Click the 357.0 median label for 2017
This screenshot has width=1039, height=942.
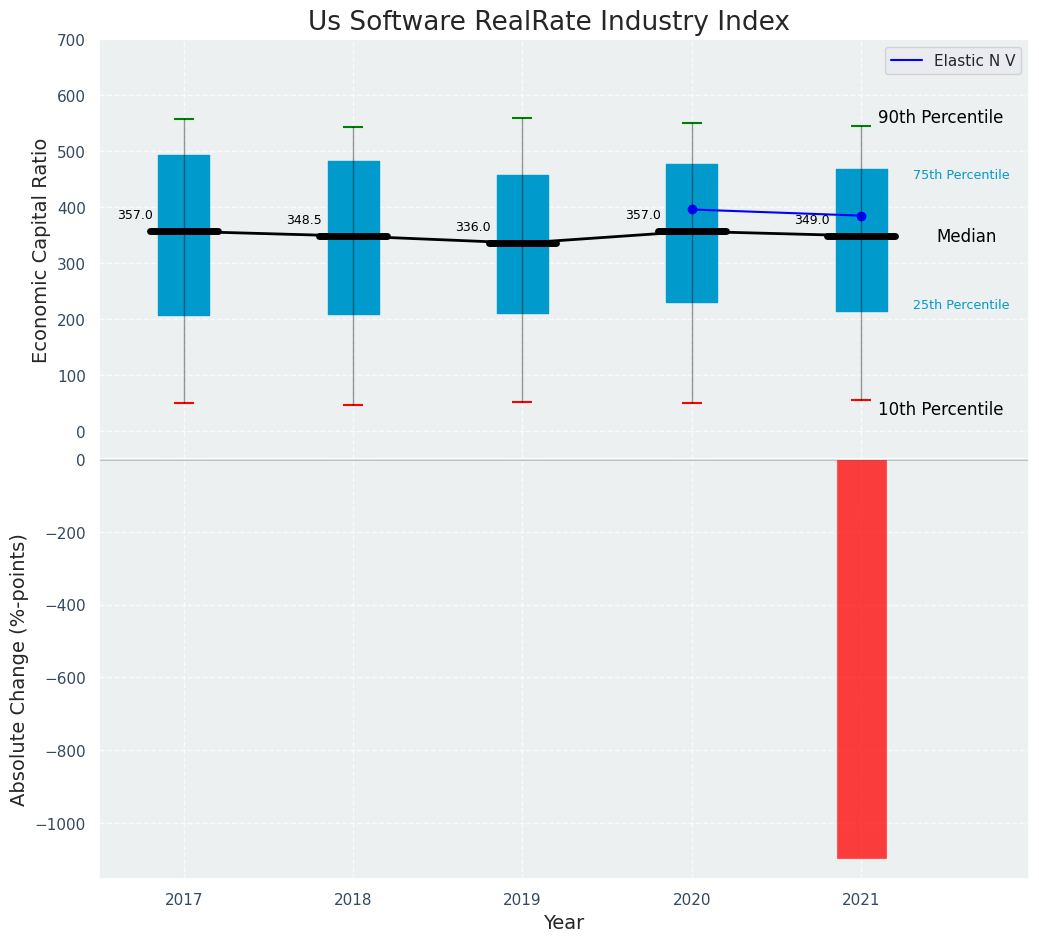tap(135, 215)
